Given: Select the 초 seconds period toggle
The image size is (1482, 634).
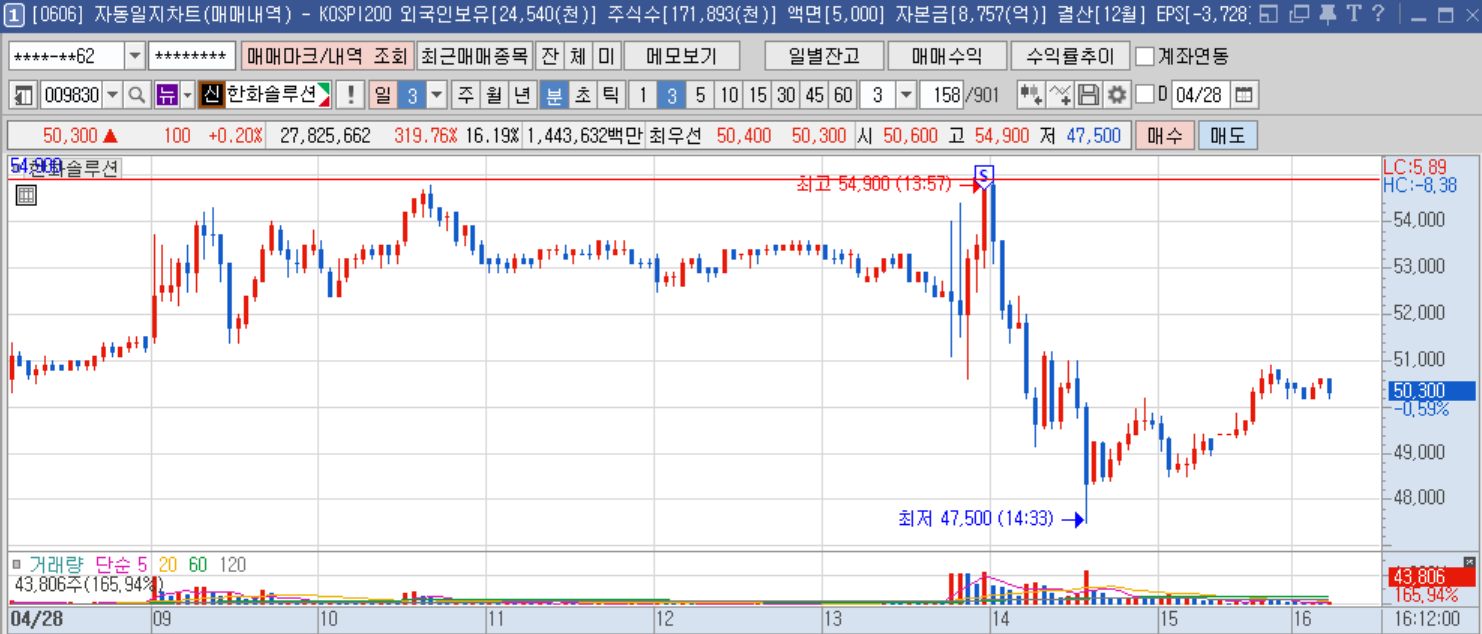Looking at the screenshot, I should [x=582, y=95].
